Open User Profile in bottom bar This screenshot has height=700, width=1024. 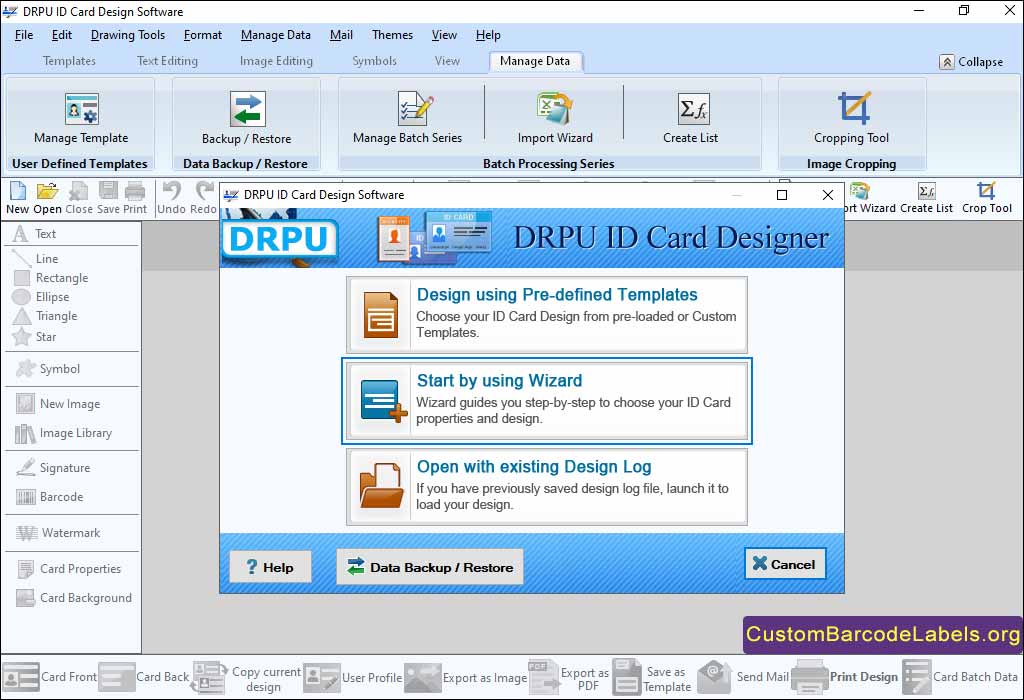[x=353, y=678]
